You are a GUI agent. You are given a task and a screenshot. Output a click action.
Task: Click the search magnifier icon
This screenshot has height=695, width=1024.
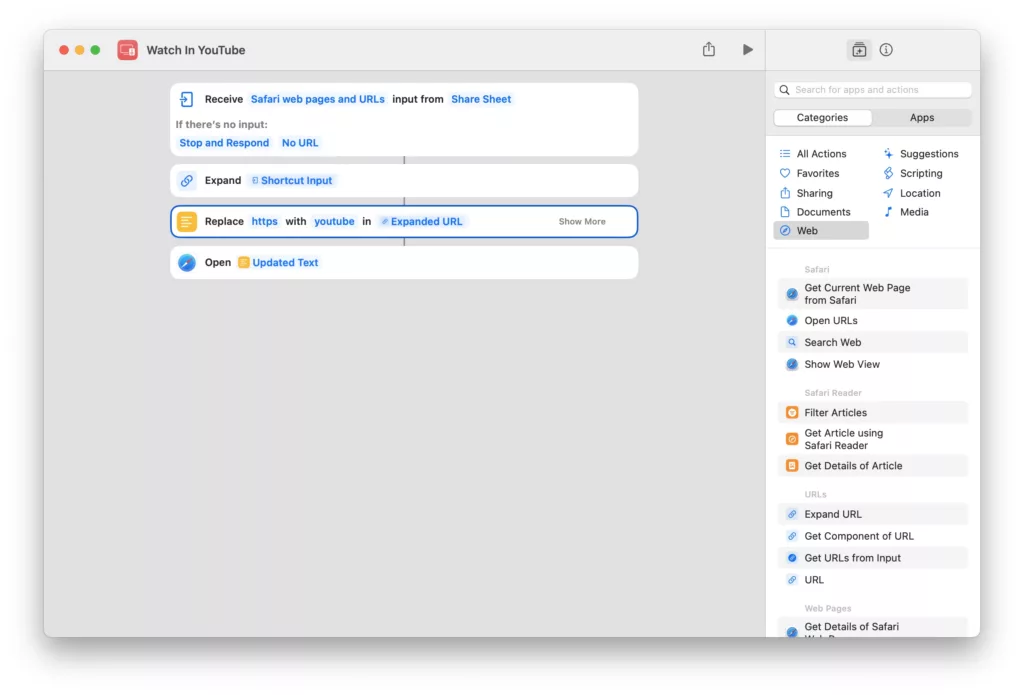pos(784,89)
